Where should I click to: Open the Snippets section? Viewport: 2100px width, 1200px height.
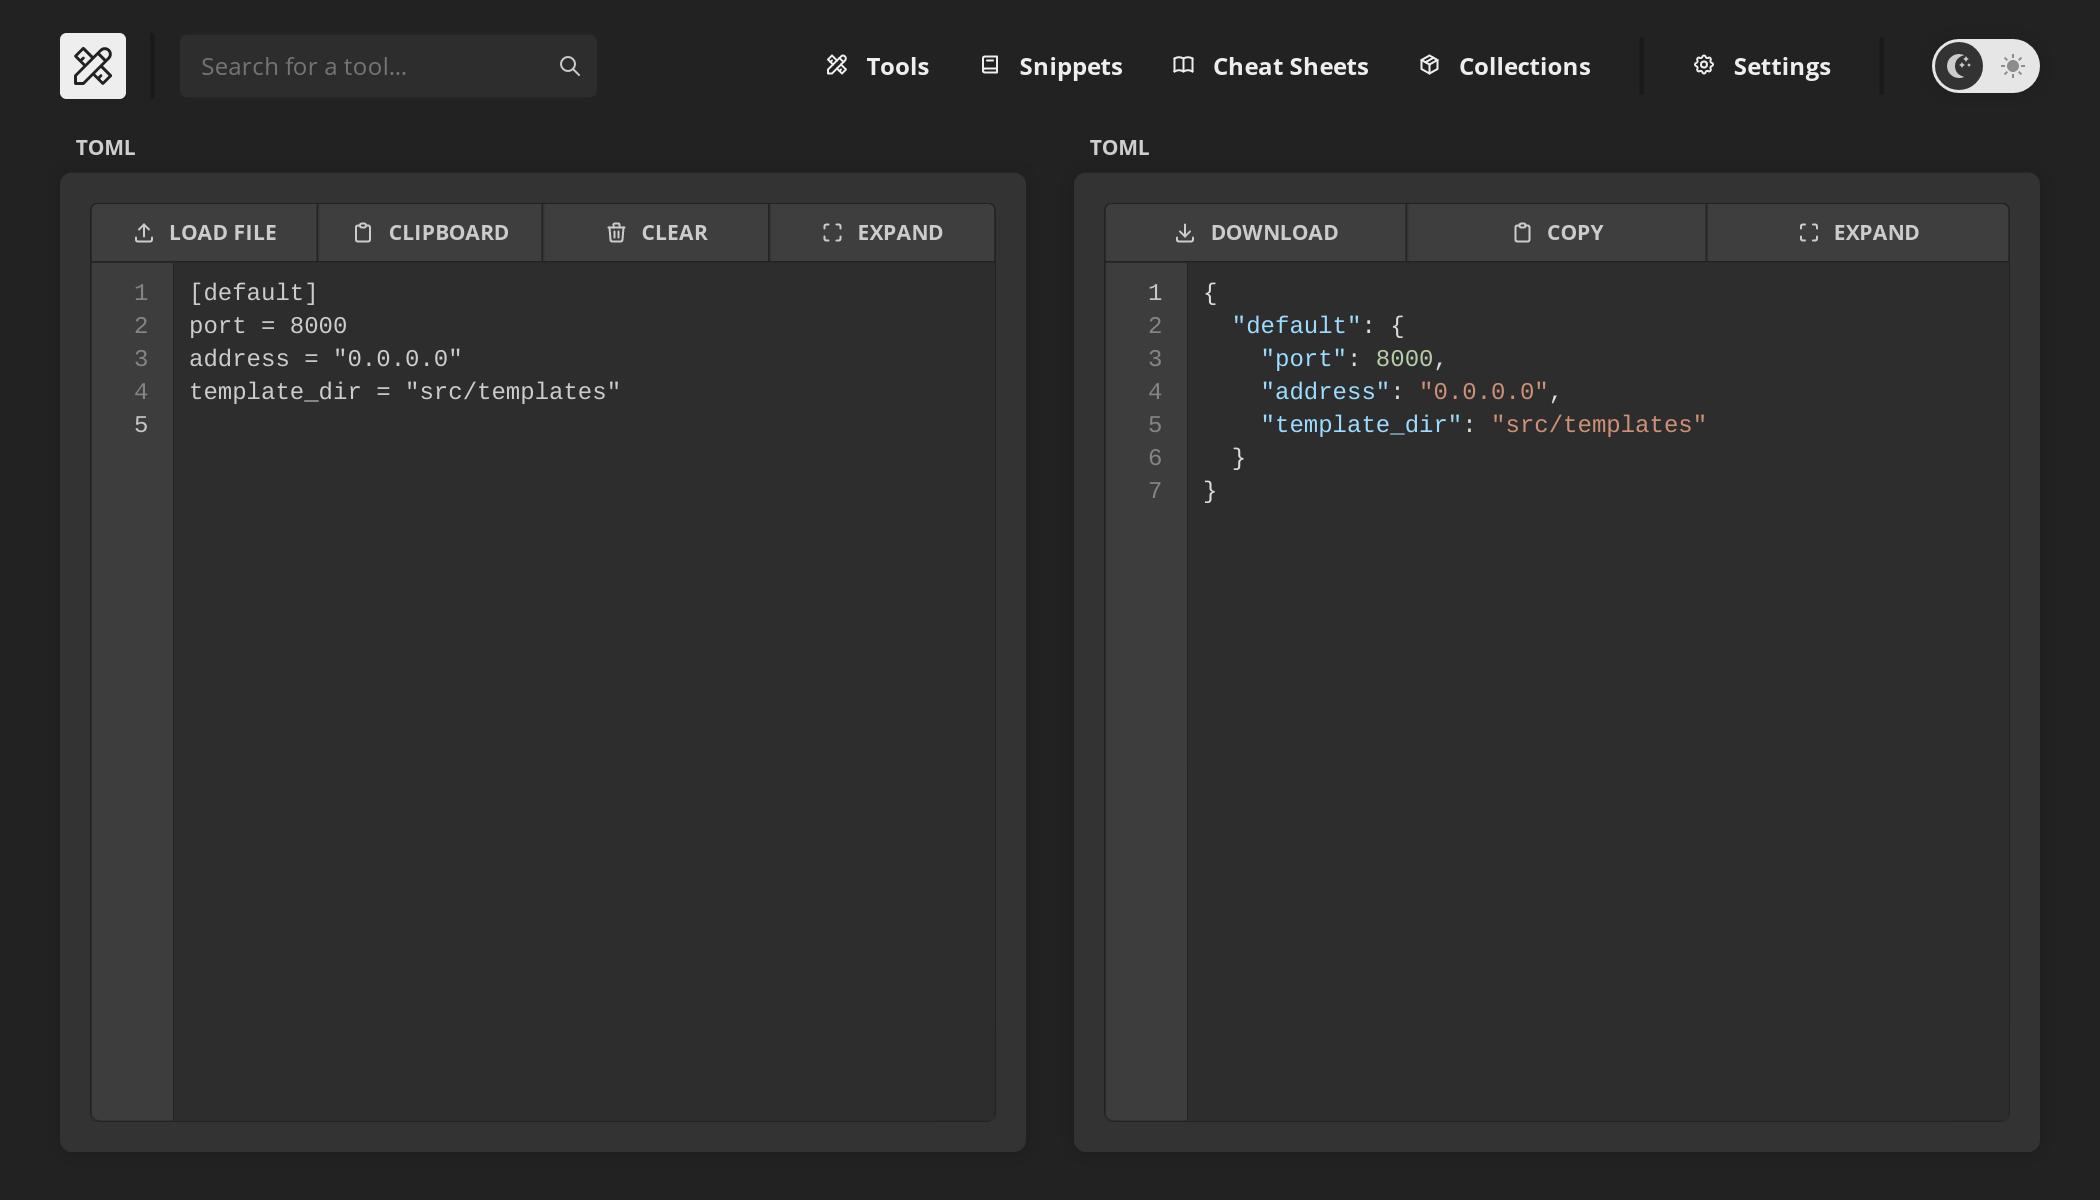pos(1049,66)
